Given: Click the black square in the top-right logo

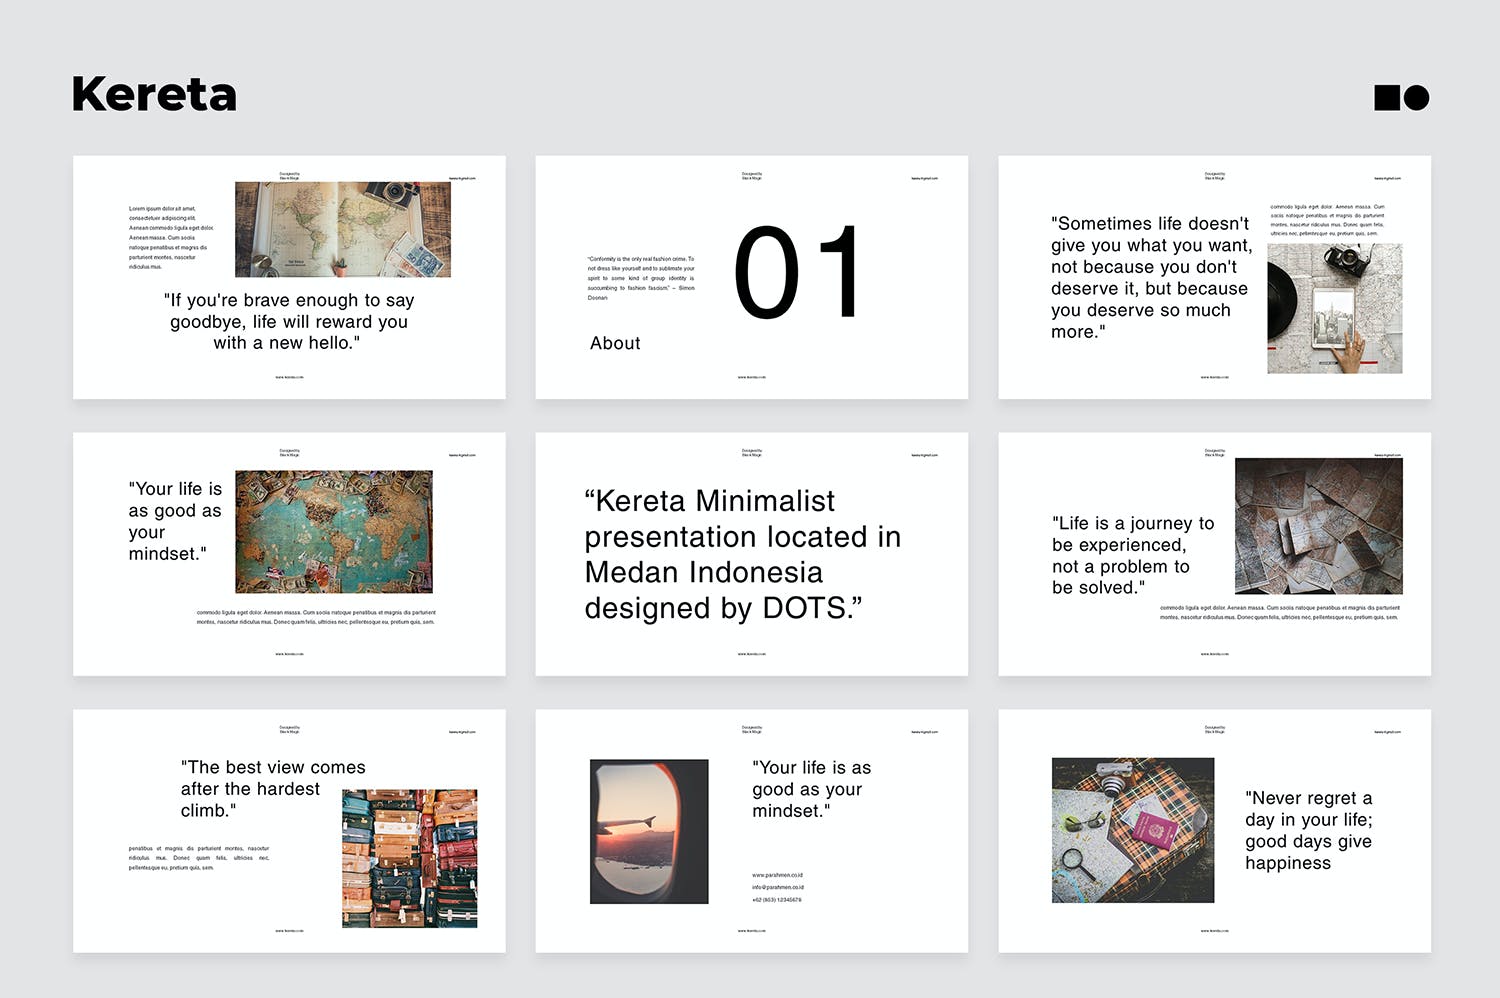Looking at the screenshot, I should [1387, 97].
